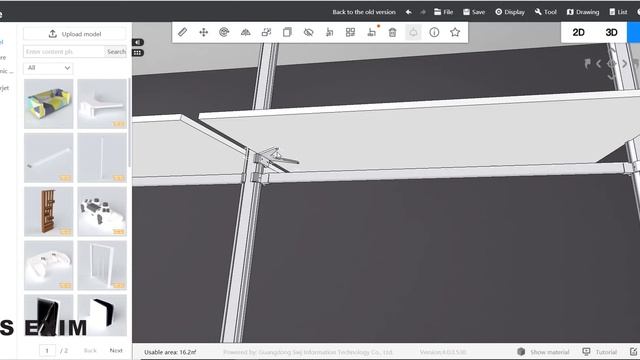Click the group array grid icon
The image size is (640, 360).
coord(350,32)
